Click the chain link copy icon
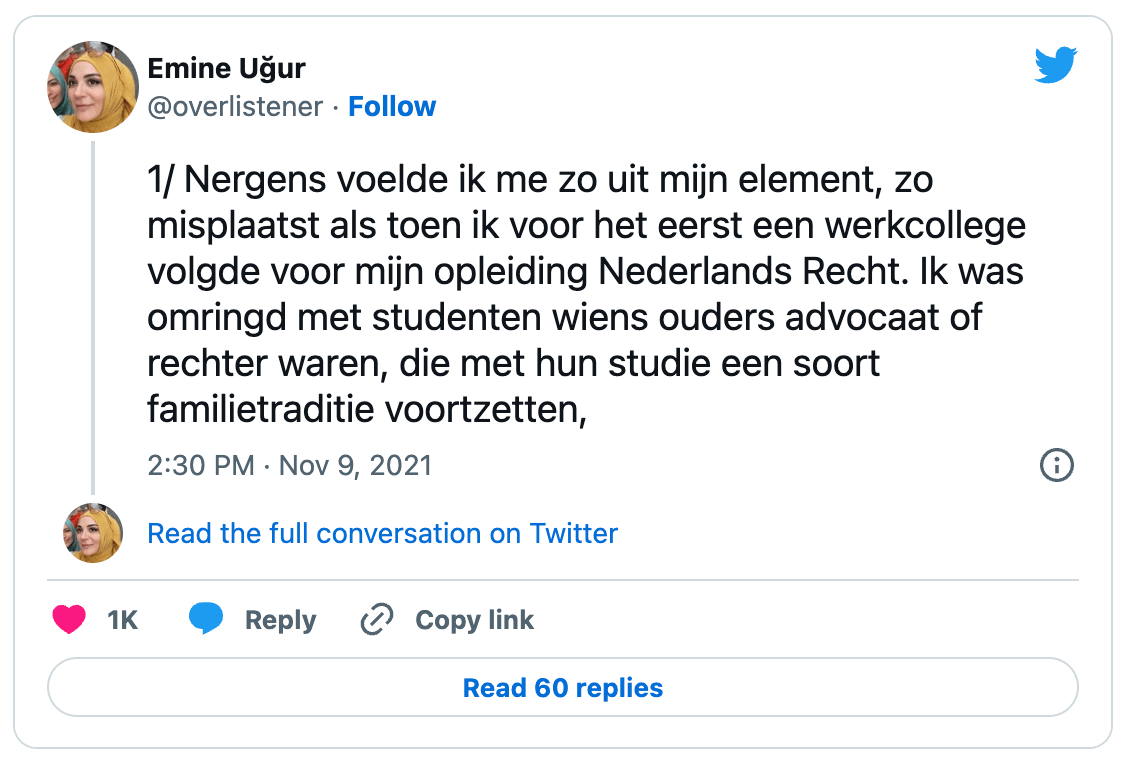The image size is (1132, 760). point(376,620)
